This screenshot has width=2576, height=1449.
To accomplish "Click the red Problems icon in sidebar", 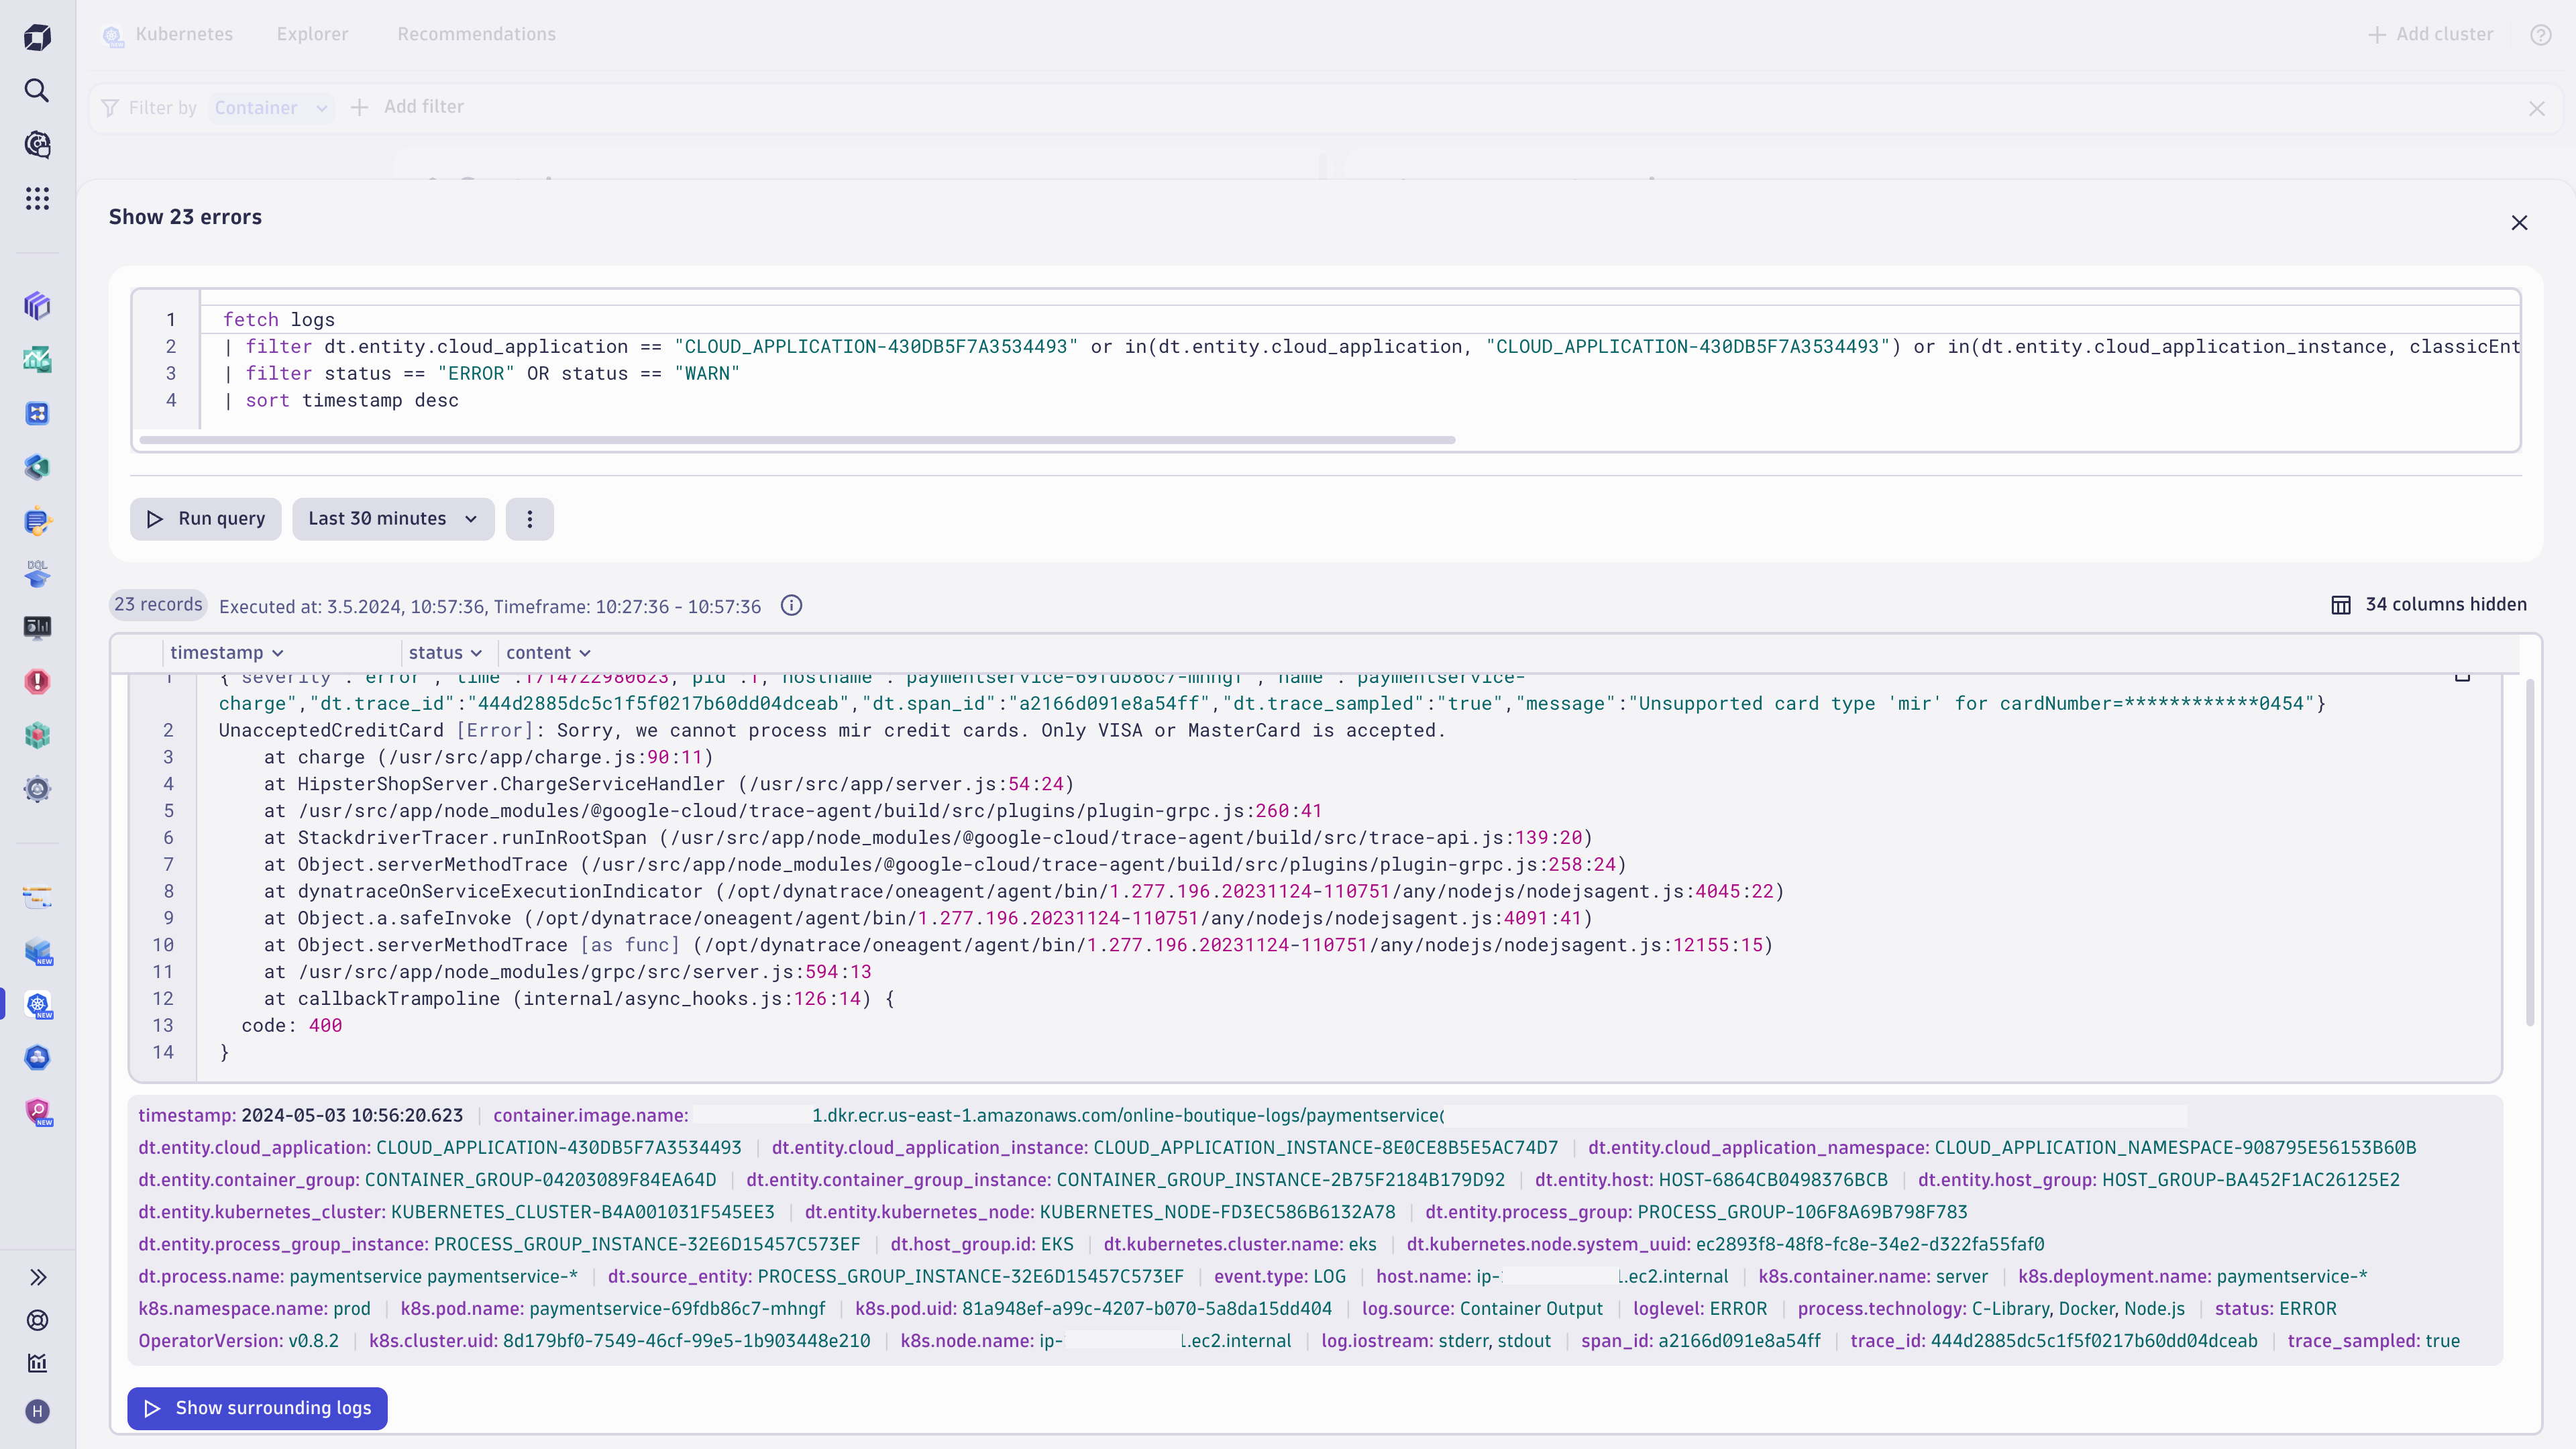I will (37, 681).
